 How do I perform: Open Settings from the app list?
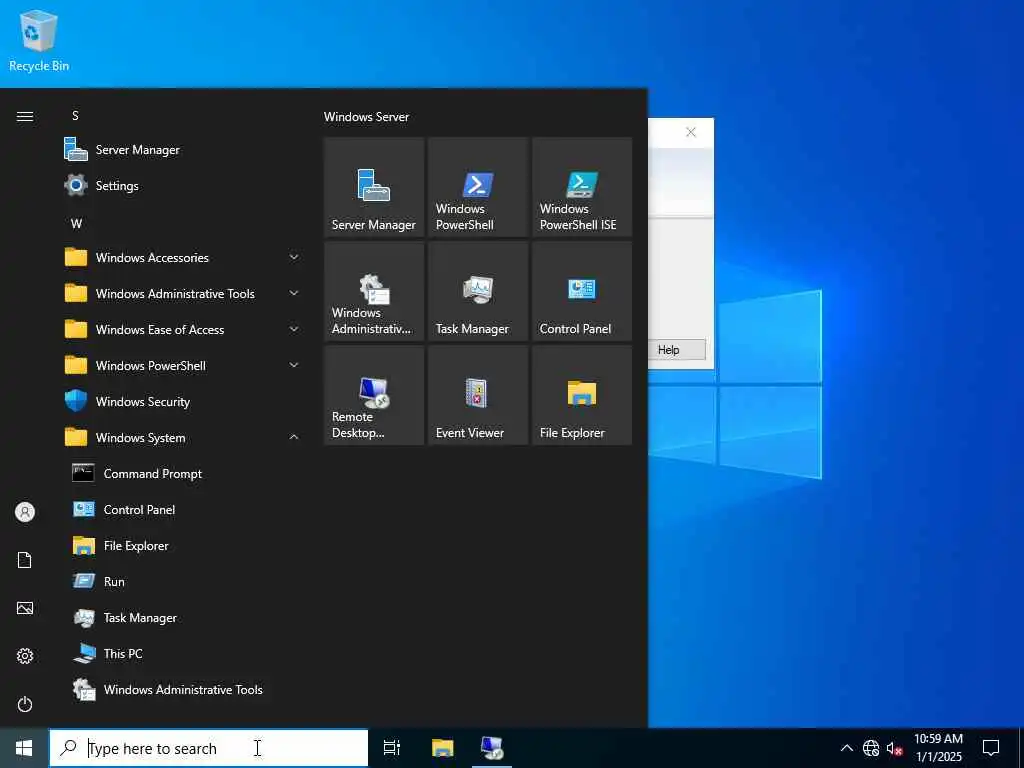point(183,185)
